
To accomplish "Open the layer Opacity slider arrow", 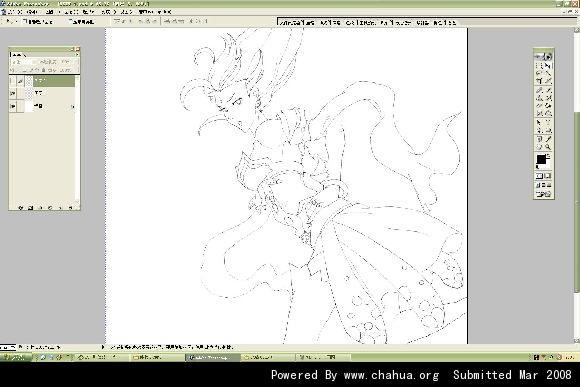I will click(76, 62).
